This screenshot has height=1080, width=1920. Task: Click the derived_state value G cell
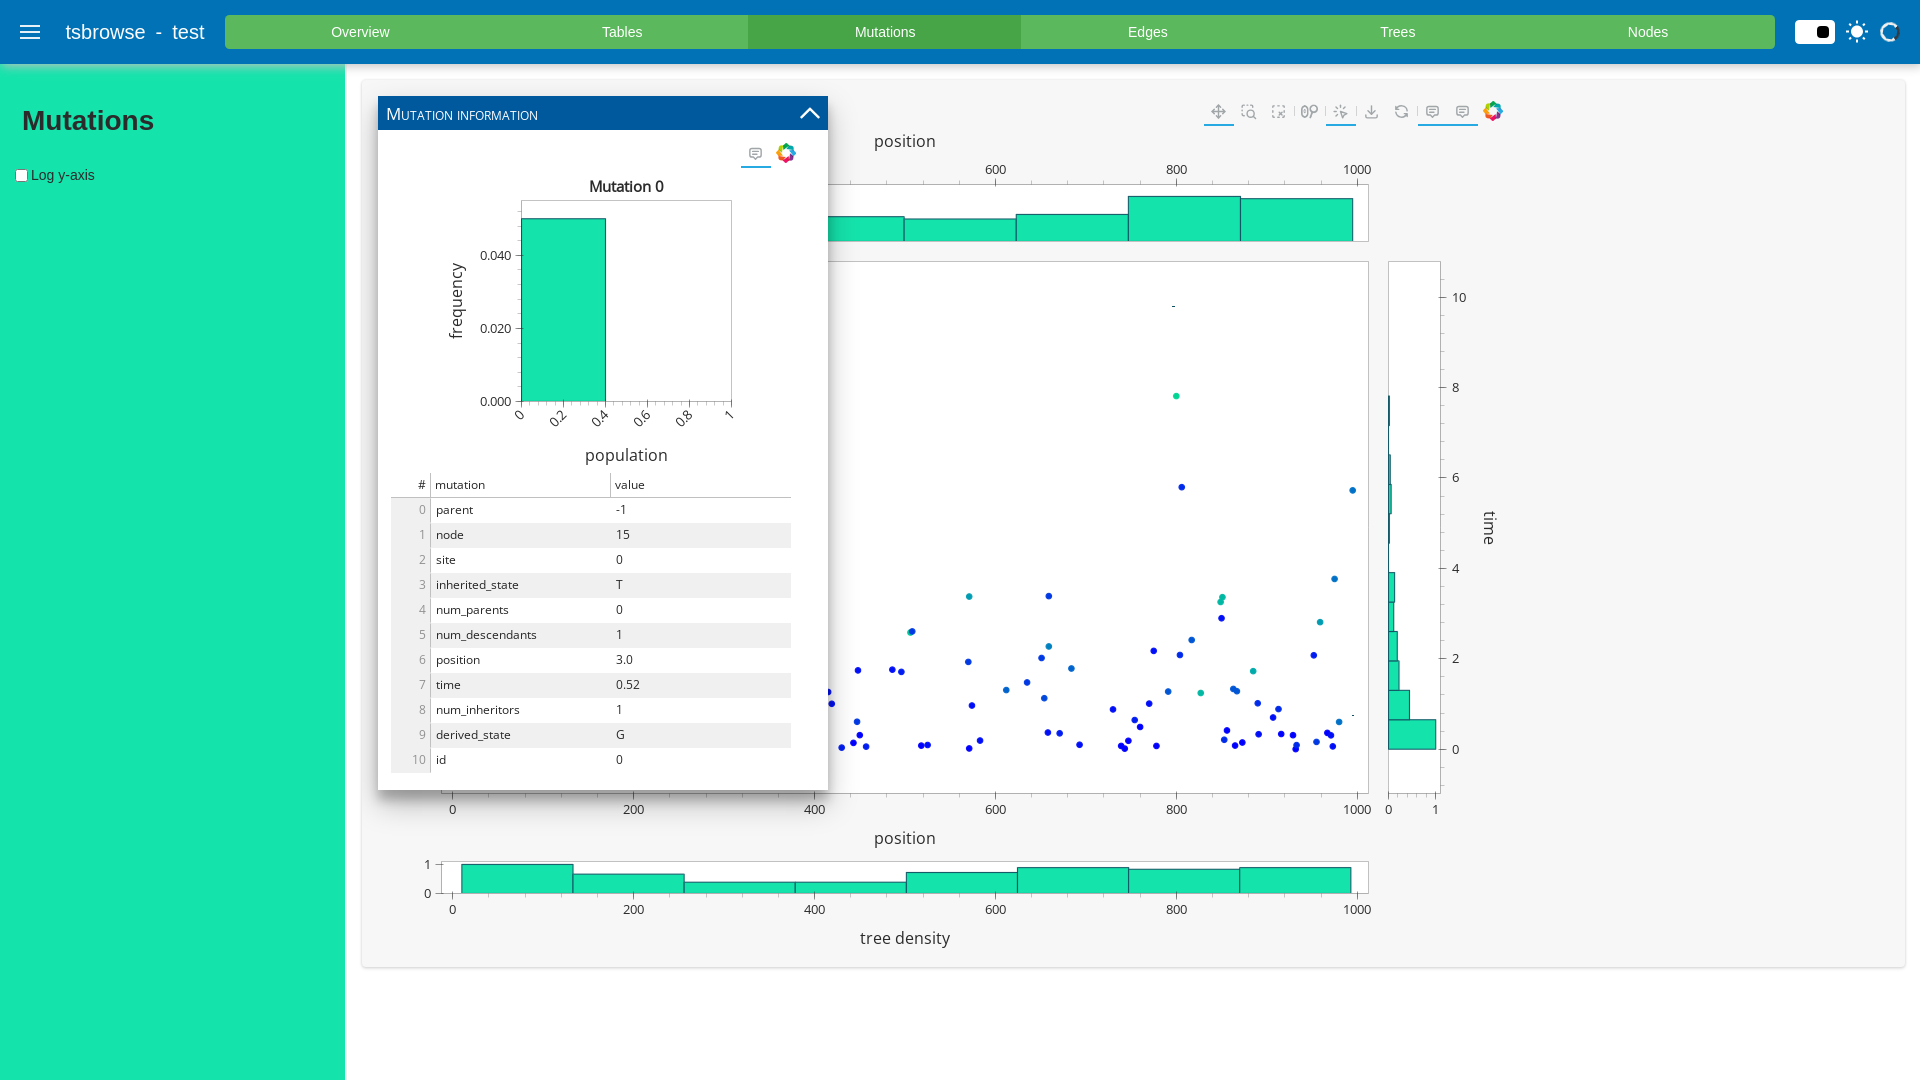[x=700, y=735]
